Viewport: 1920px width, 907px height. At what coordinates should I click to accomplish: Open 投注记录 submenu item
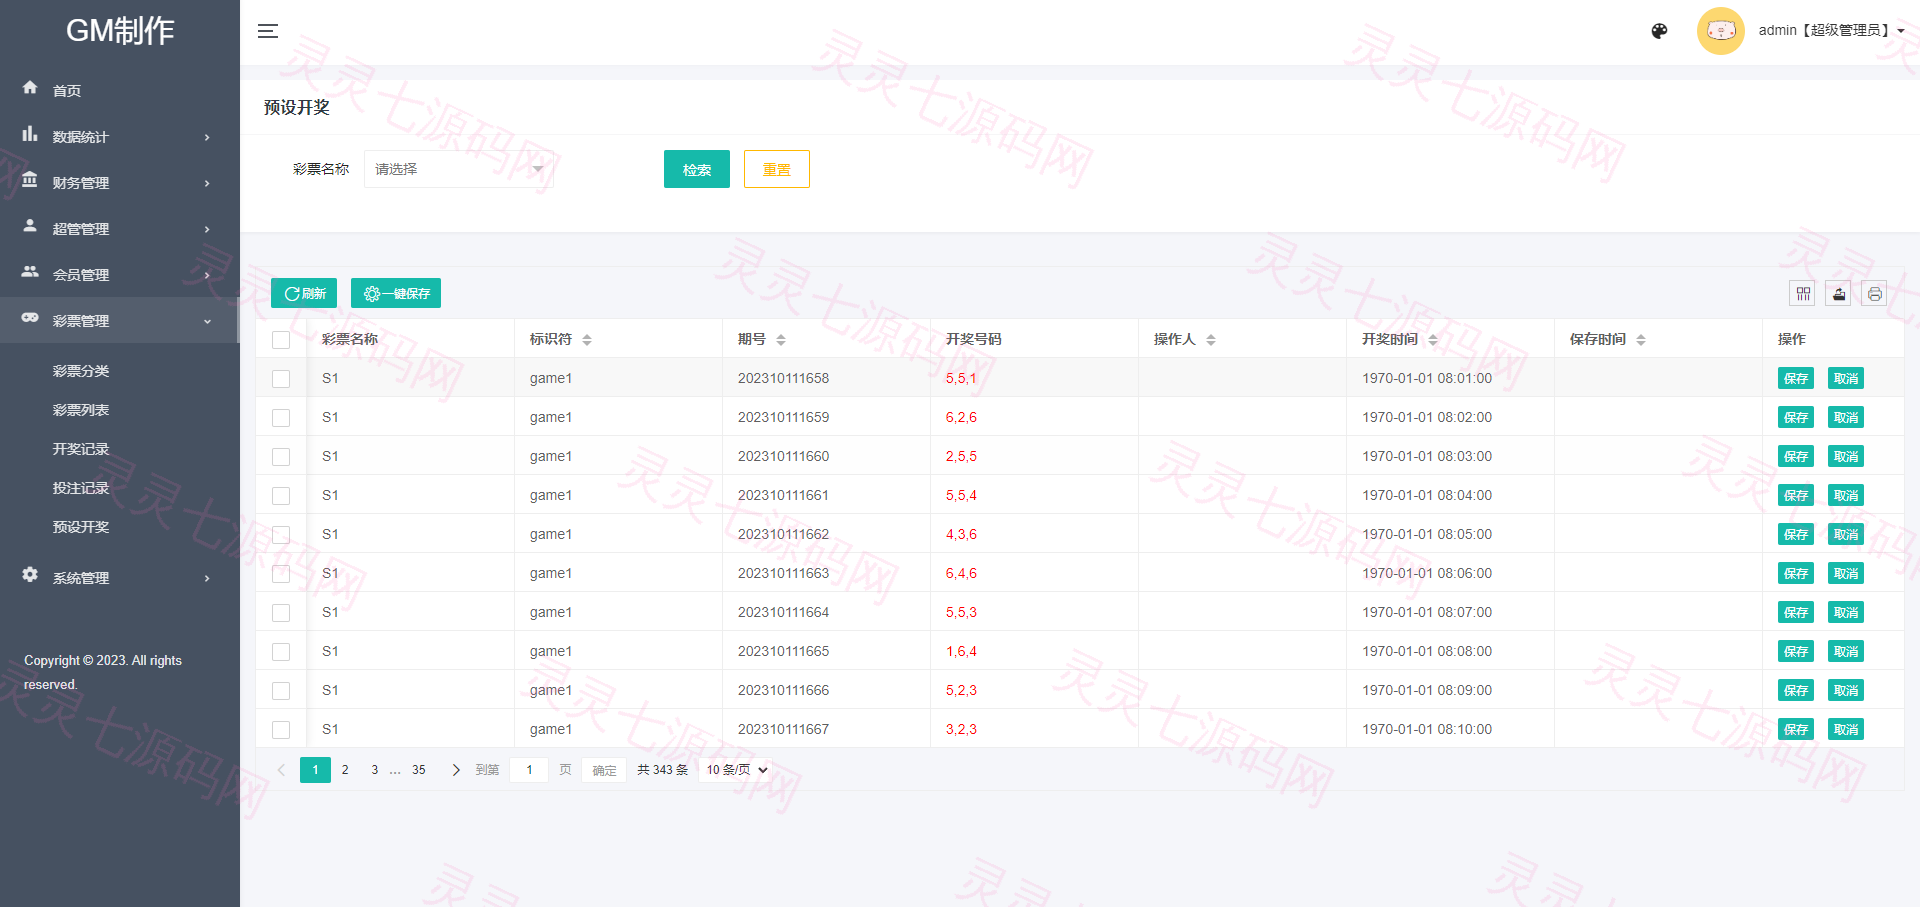click(81, 488)
